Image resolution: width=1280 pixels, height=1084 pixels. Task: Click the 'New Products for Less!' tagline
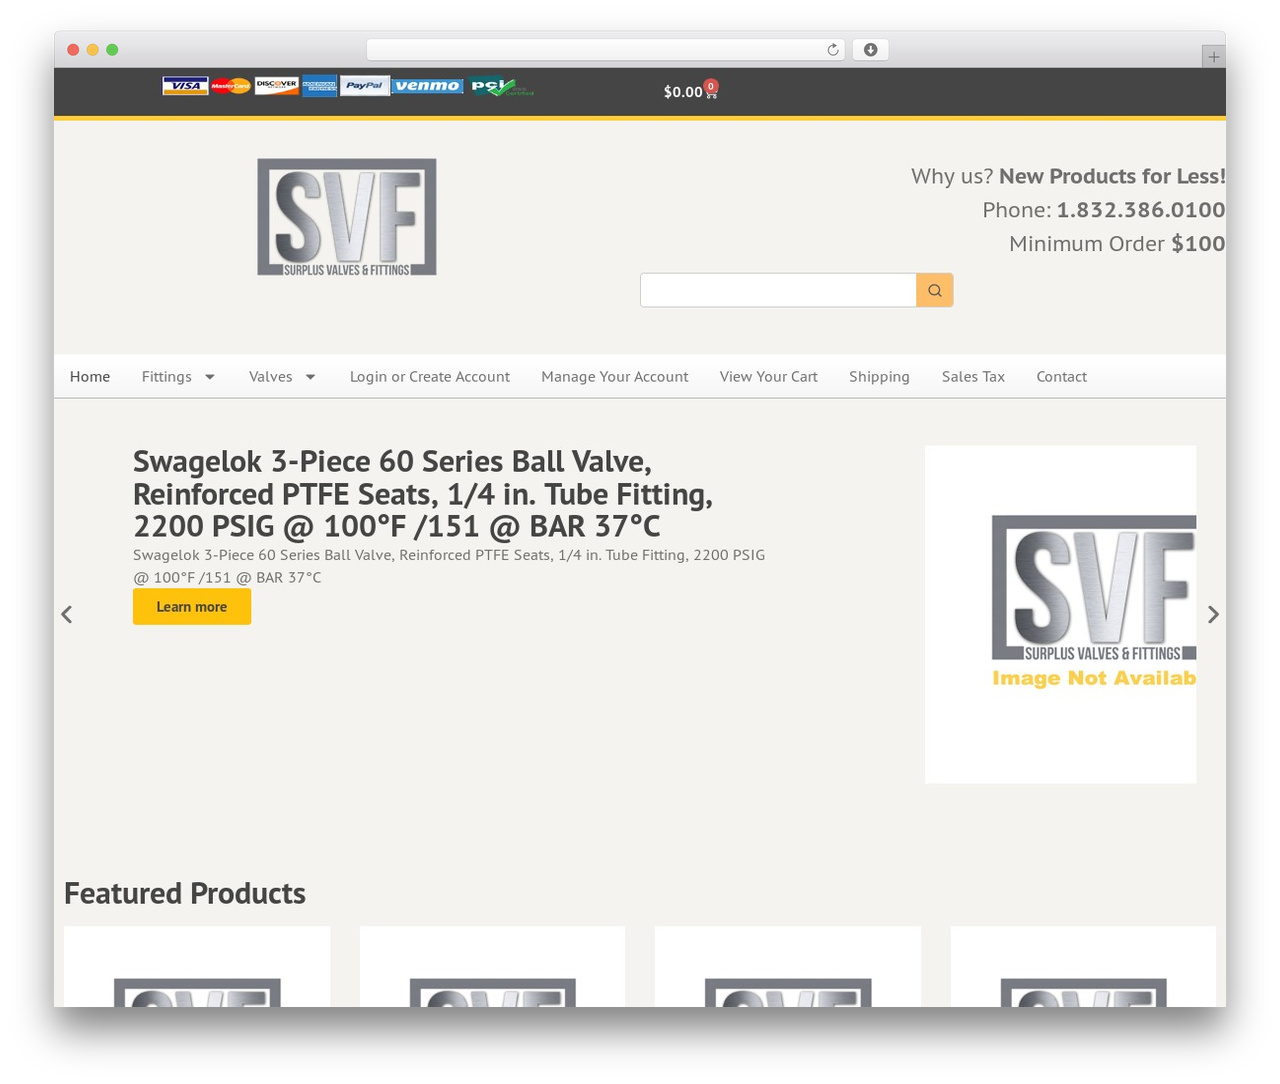point(1112,176)
